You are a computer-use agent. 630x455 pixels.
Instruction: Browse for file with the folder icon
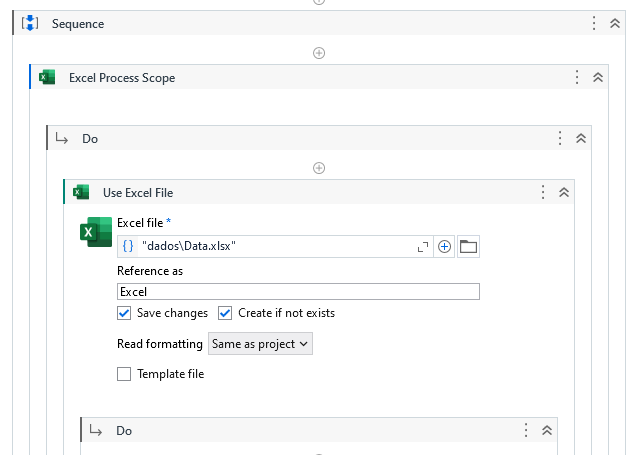coord(468,246)
